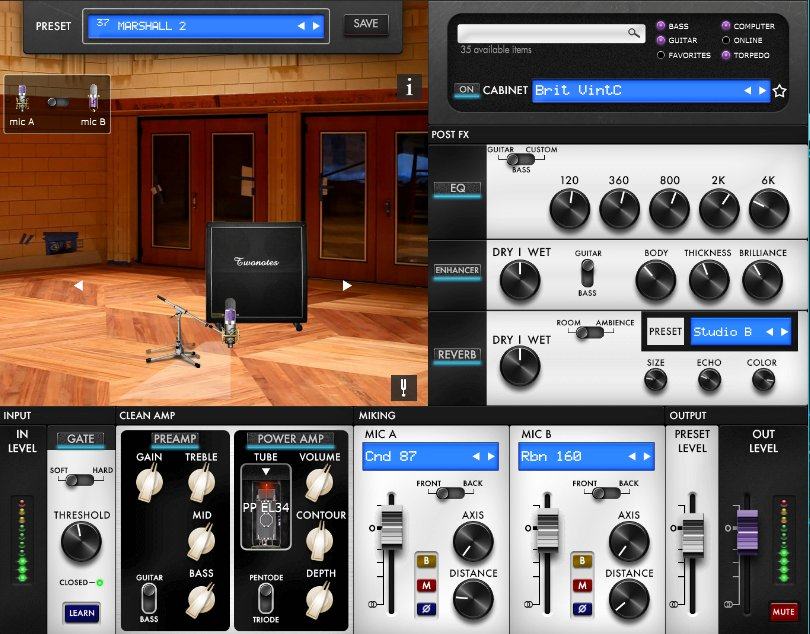The image size is (810, 634).
Task: Enable the Favorites filter radio button
Action: click(x=661, y=55)
